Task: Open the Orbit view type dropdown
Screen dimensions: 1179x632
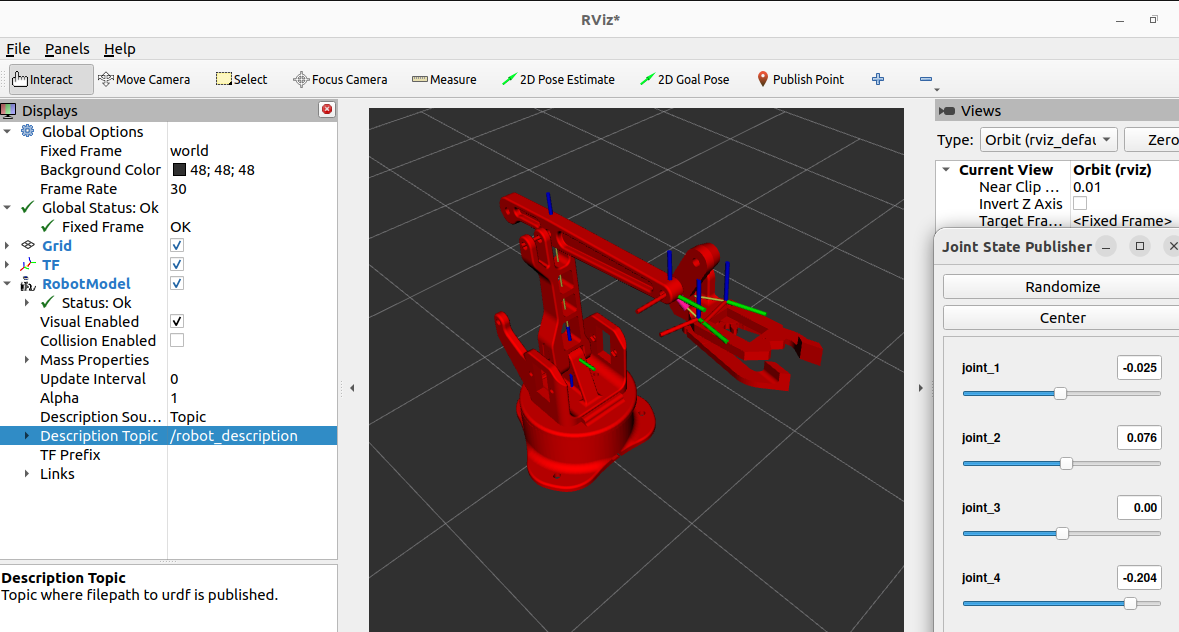Action: (x=1048, y=139)
